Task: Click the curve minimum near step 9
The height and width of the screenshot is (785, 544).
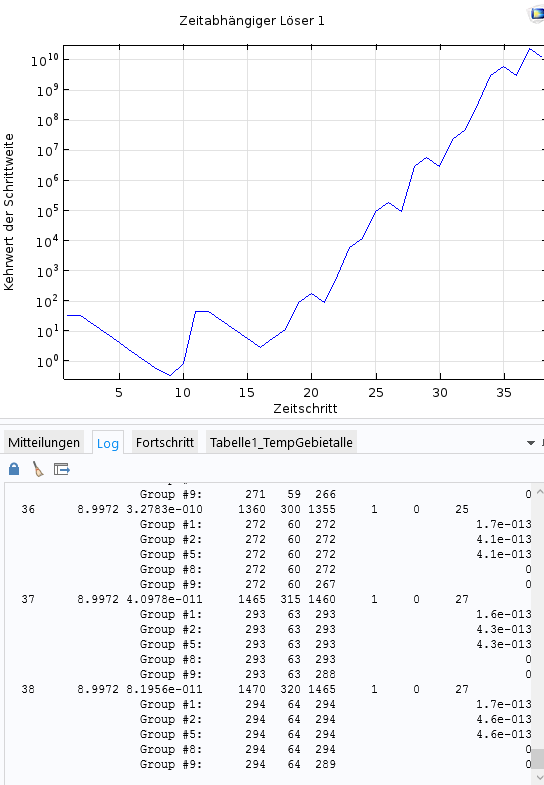Action: click(x=170, y=375)
